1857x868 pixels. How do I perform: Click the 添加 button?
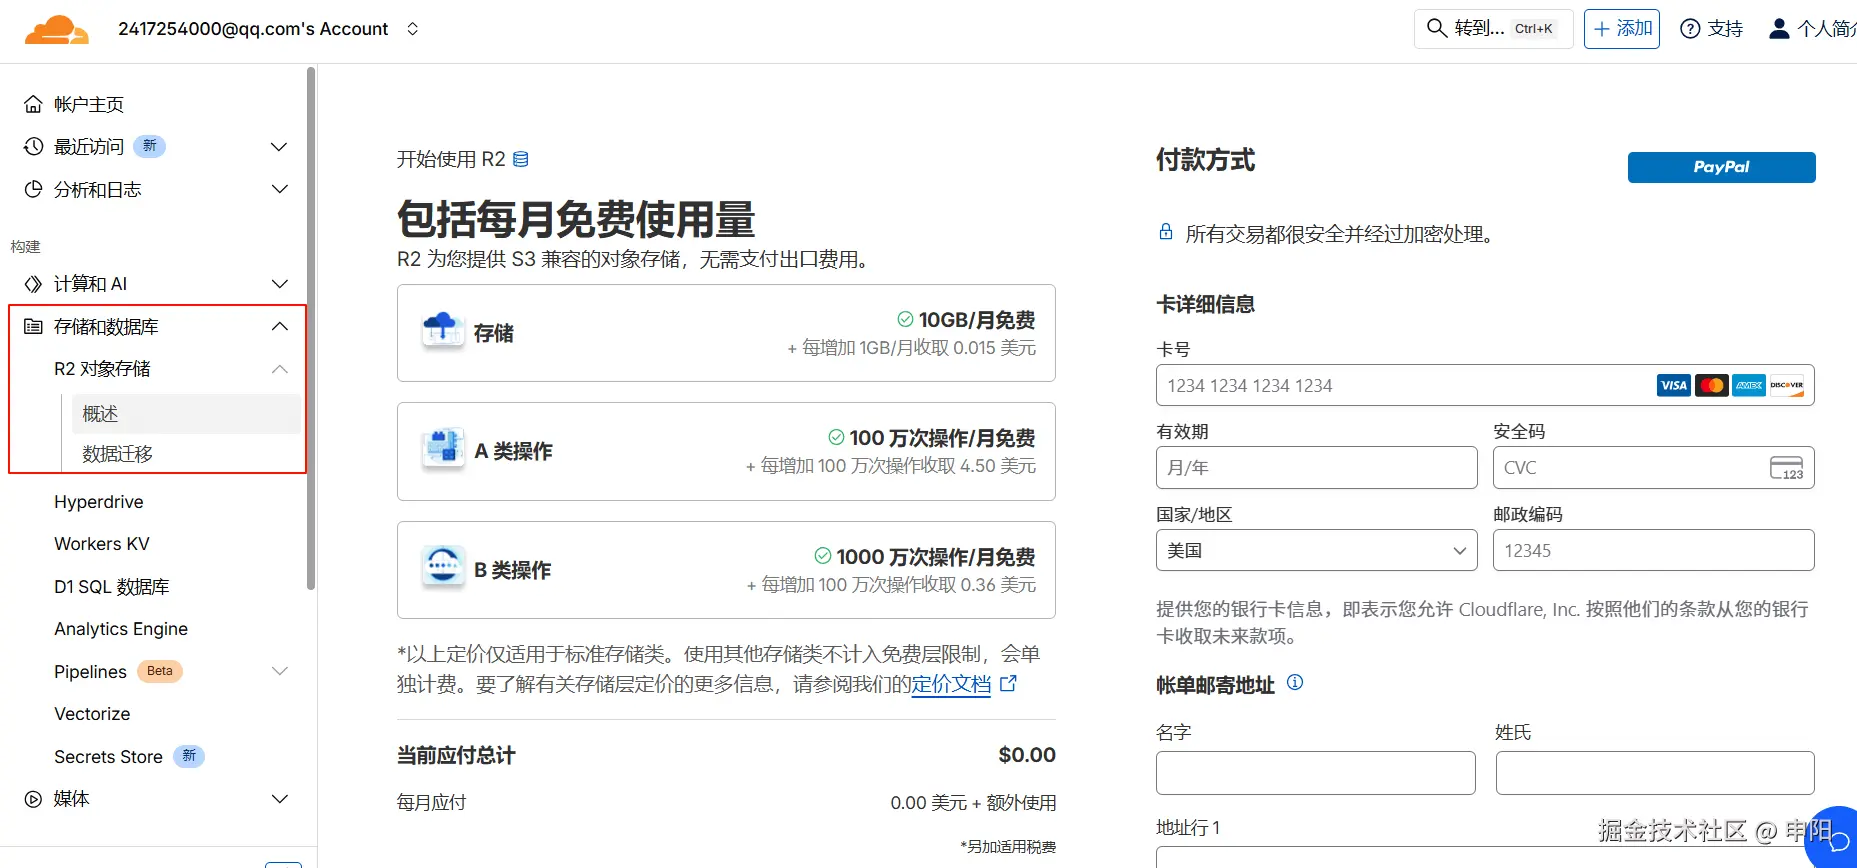coord(1621,29)
